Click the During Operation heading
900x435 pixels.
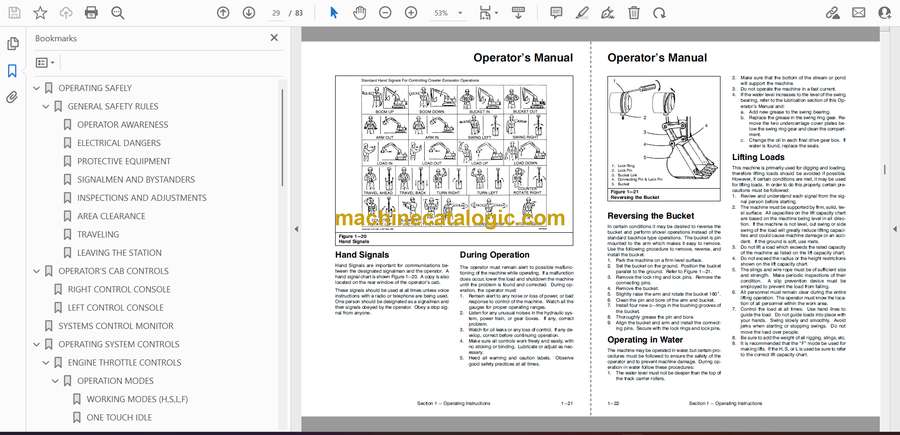point(494,255)
